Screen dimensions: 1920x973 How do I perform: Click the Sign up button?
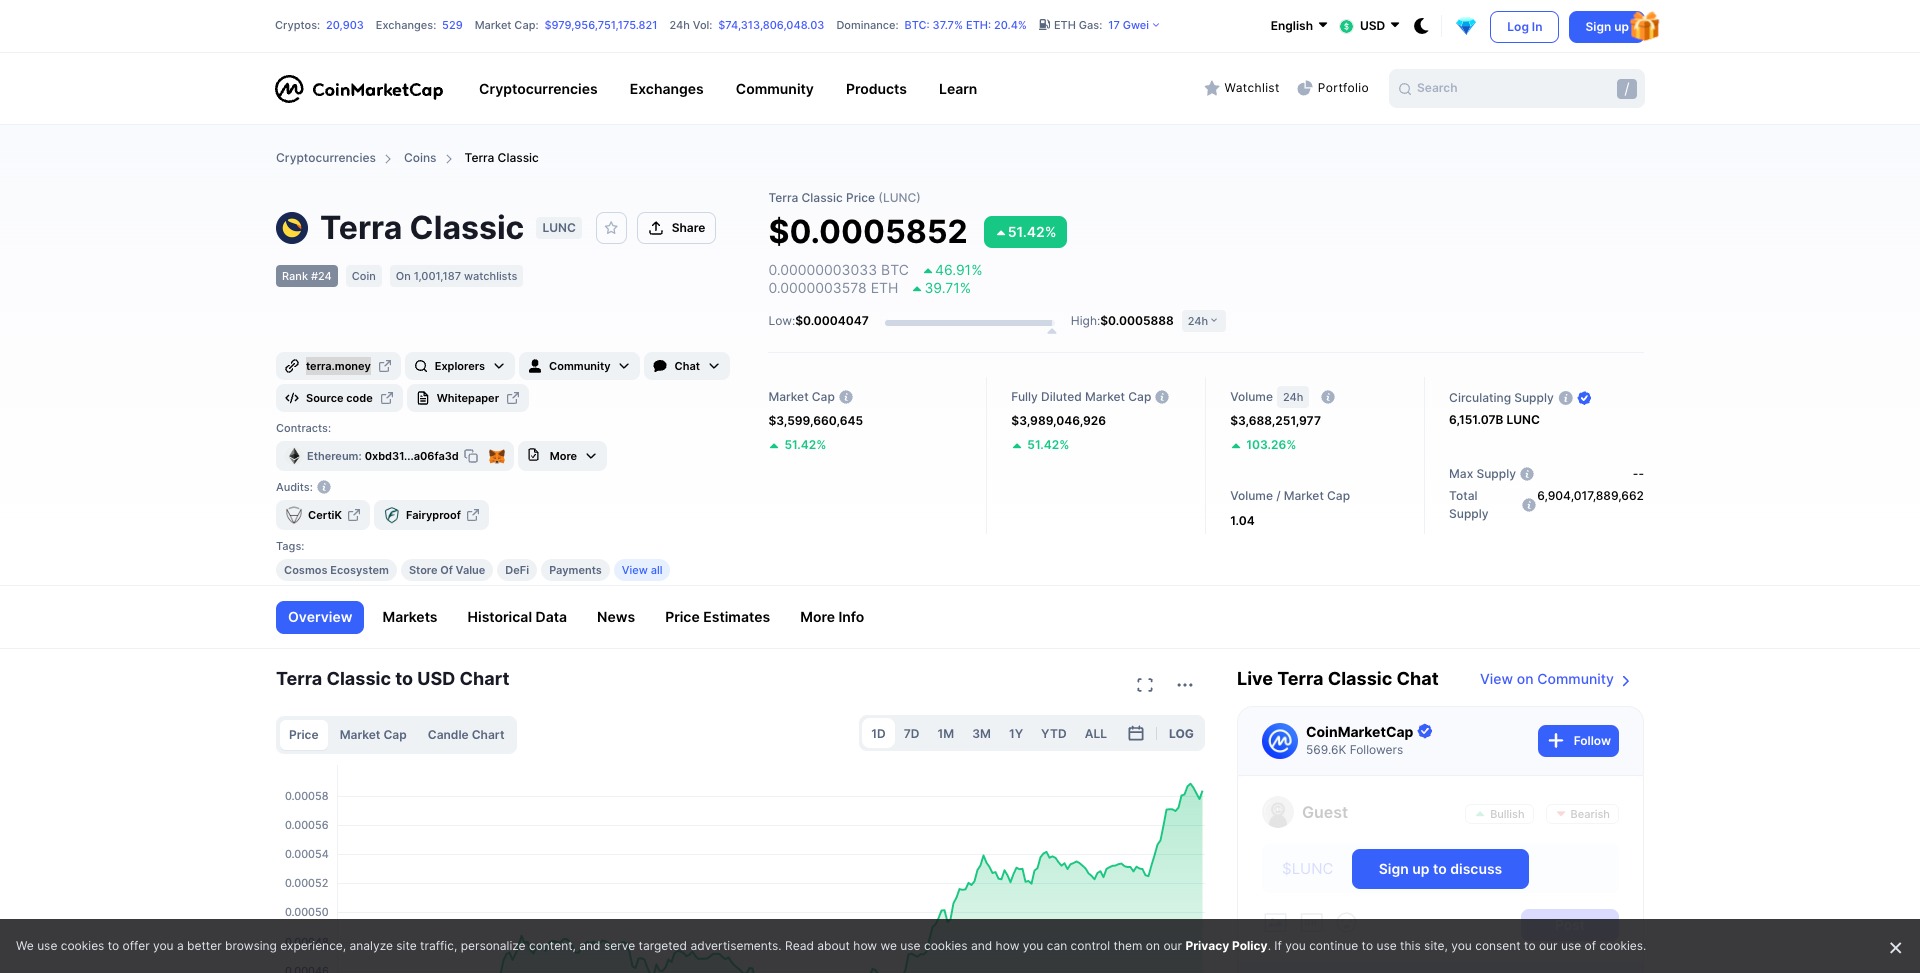(x=1606, y=27)
